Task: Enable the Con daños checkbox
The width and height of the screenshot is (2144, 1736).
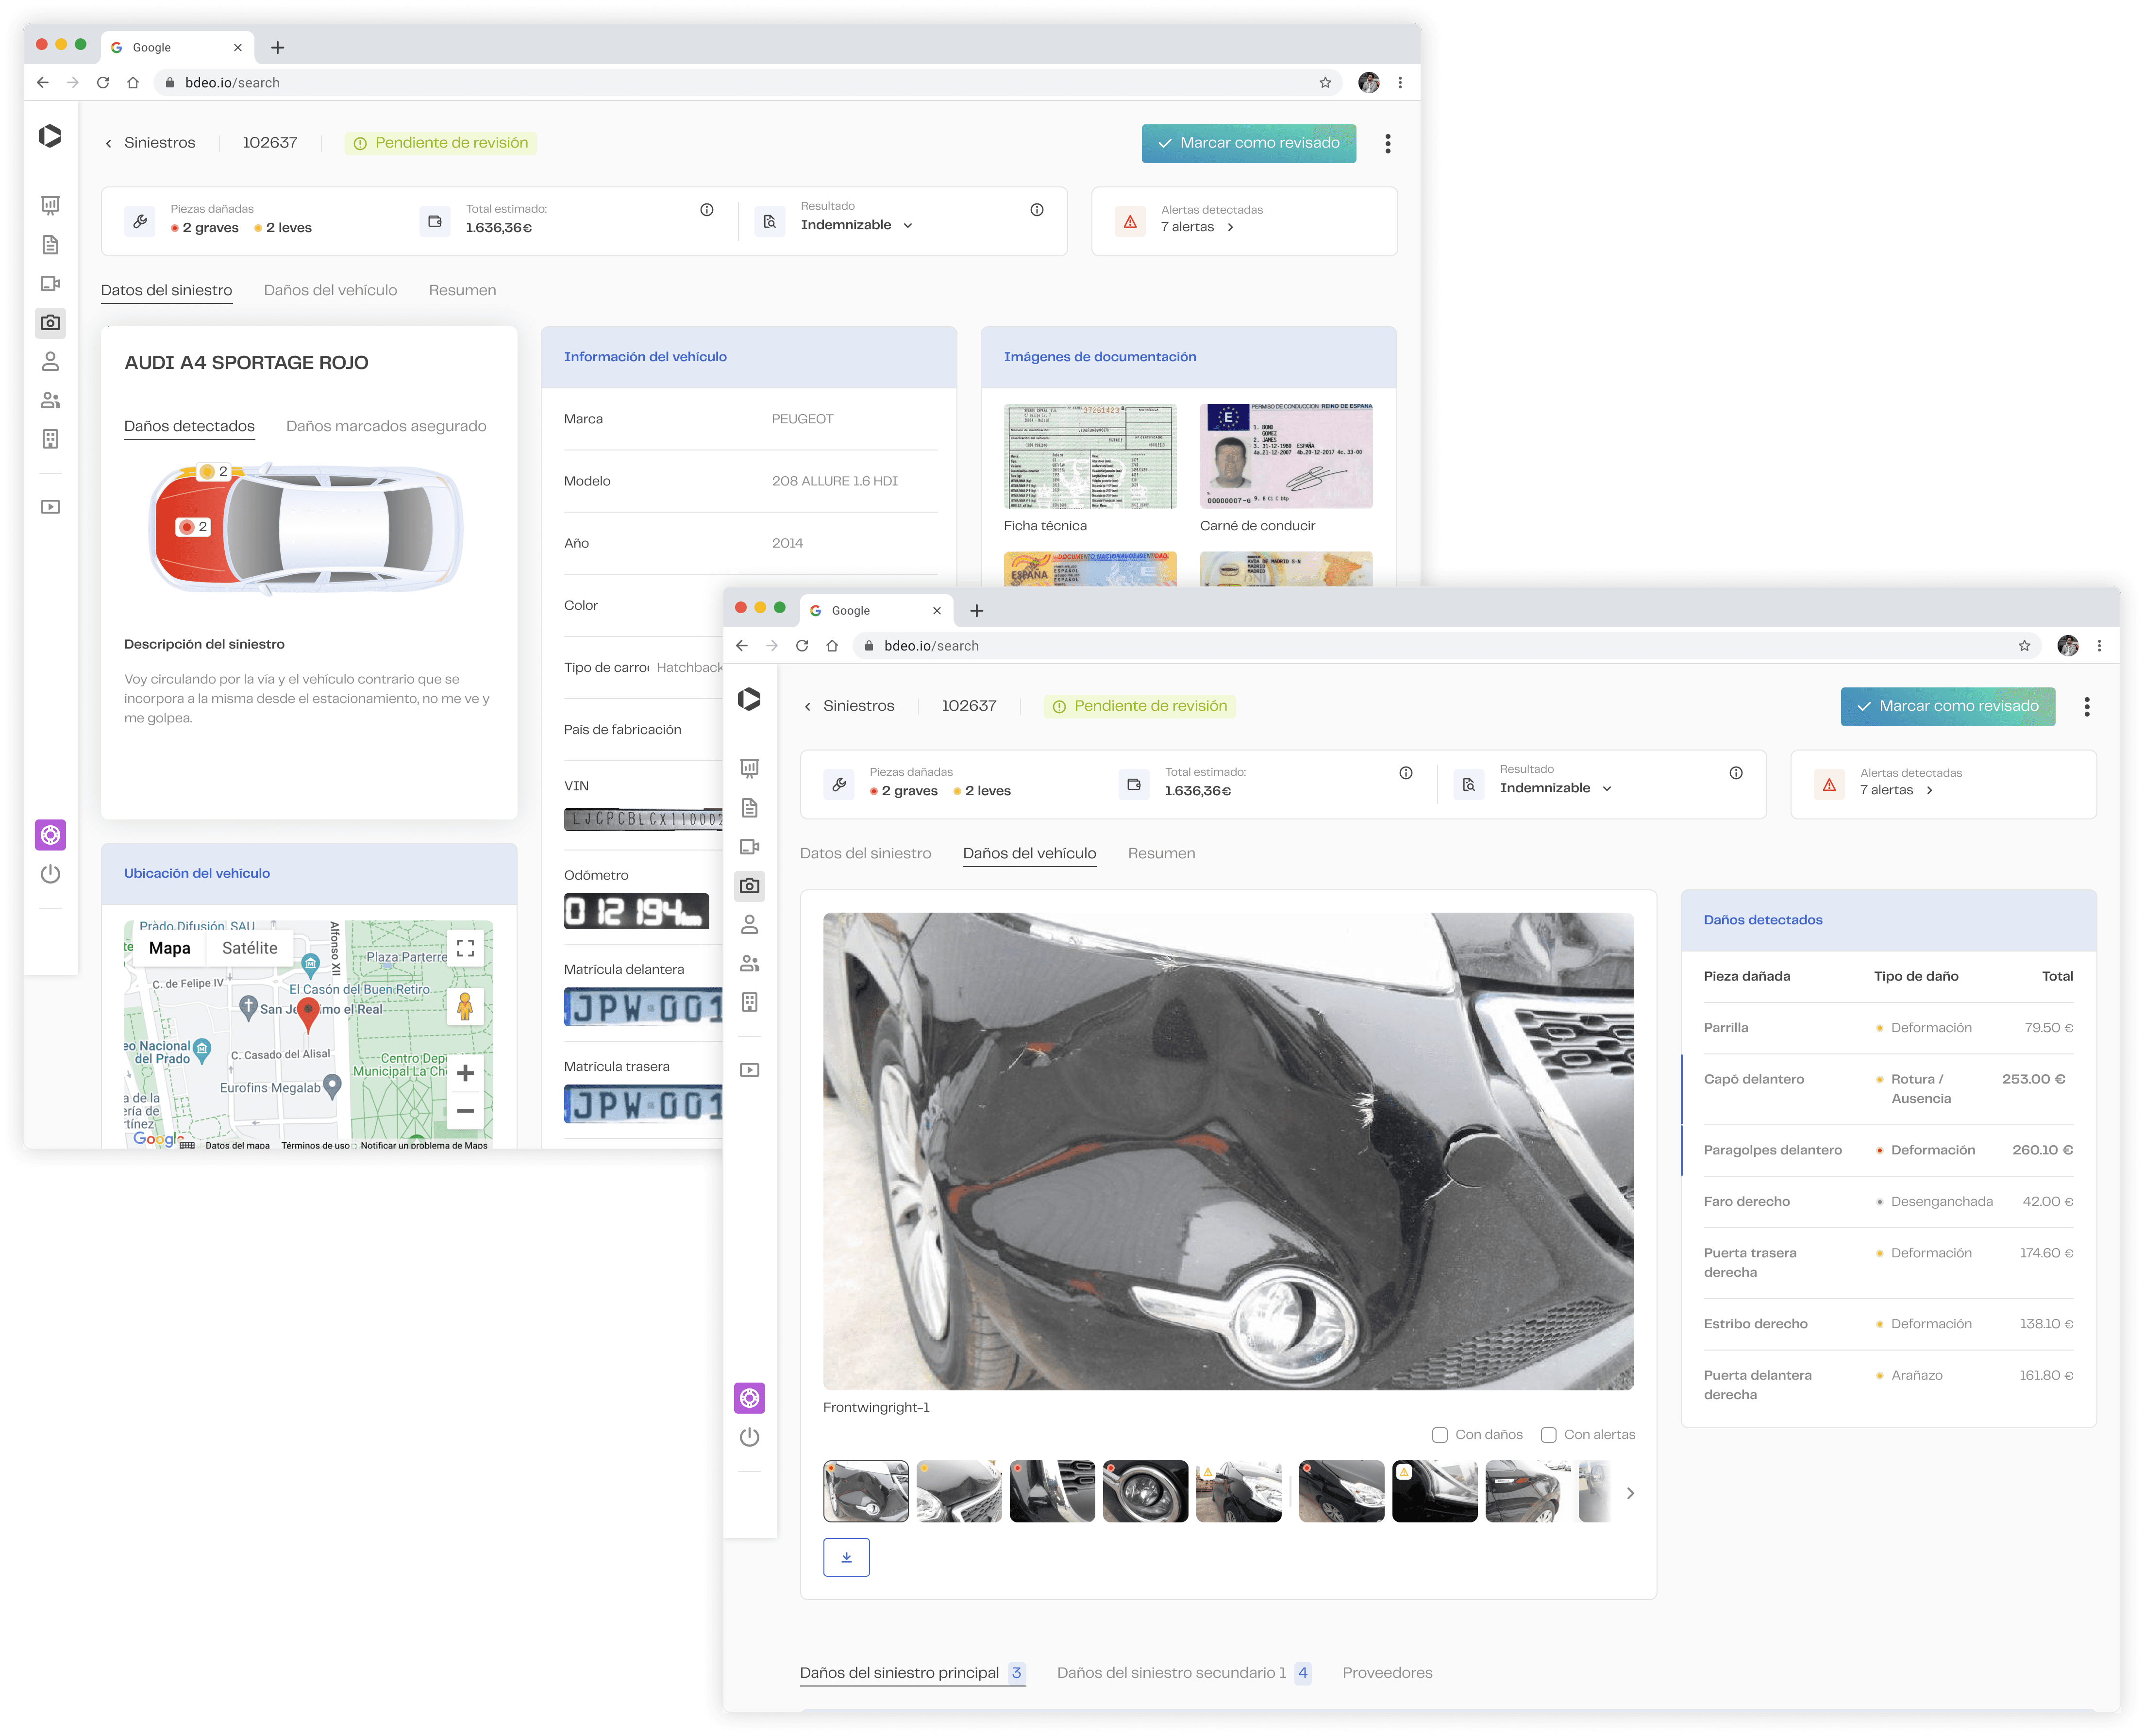Action: point(1440,1435)
